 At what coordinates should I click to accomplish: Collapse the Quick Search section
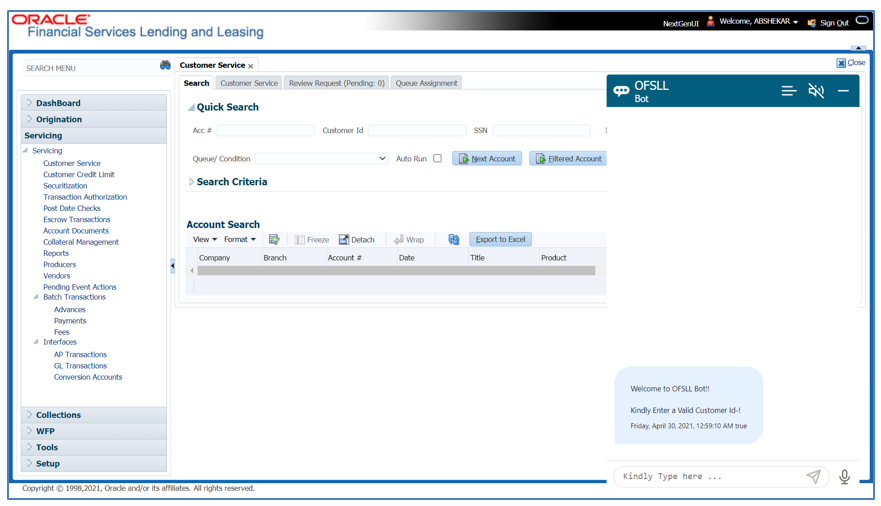click(191, 107)
